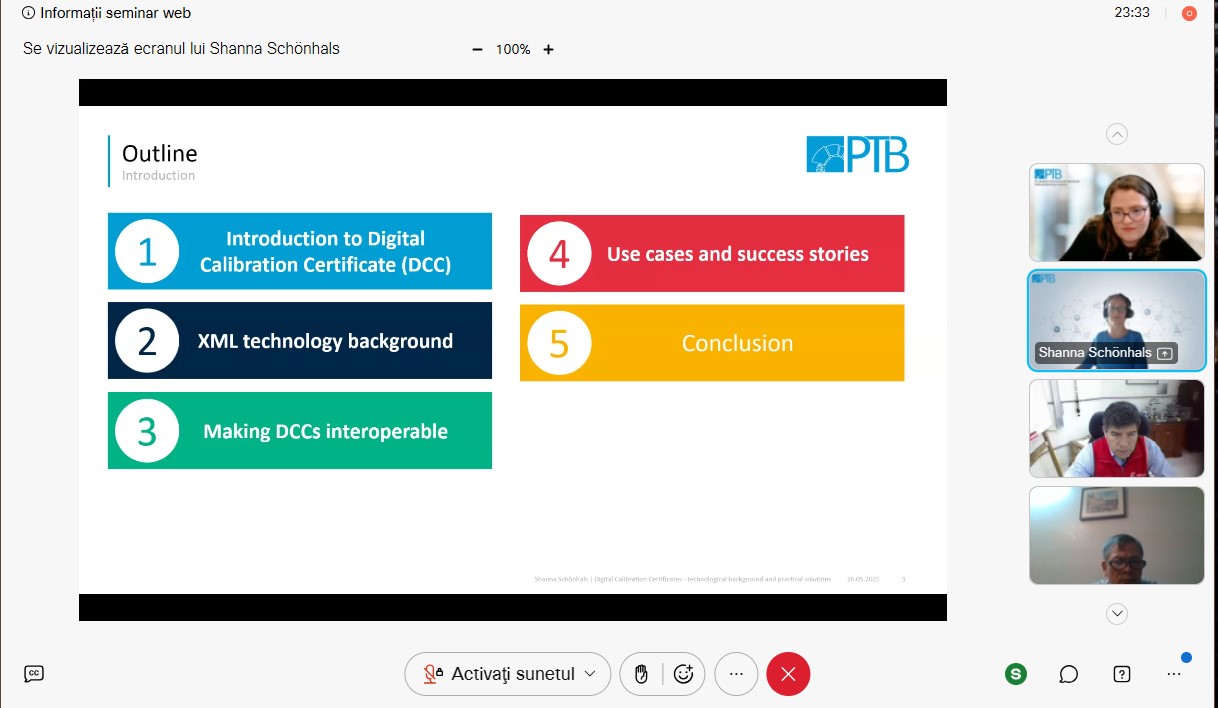Raise your hand using the hand icon

pyautogui.click(x=642, y=674)
